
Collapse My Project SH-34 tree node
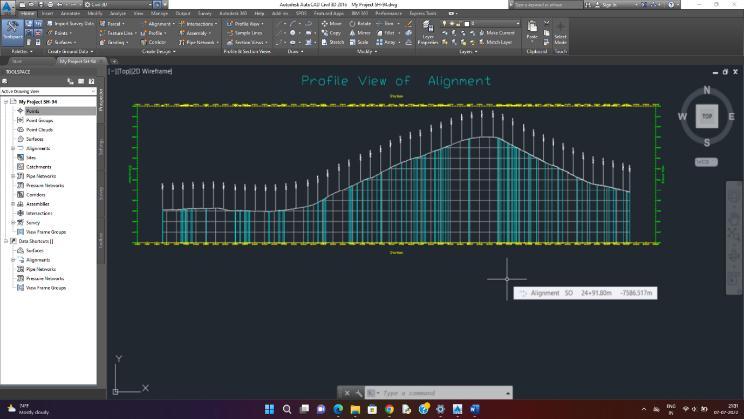pos(6,102)
